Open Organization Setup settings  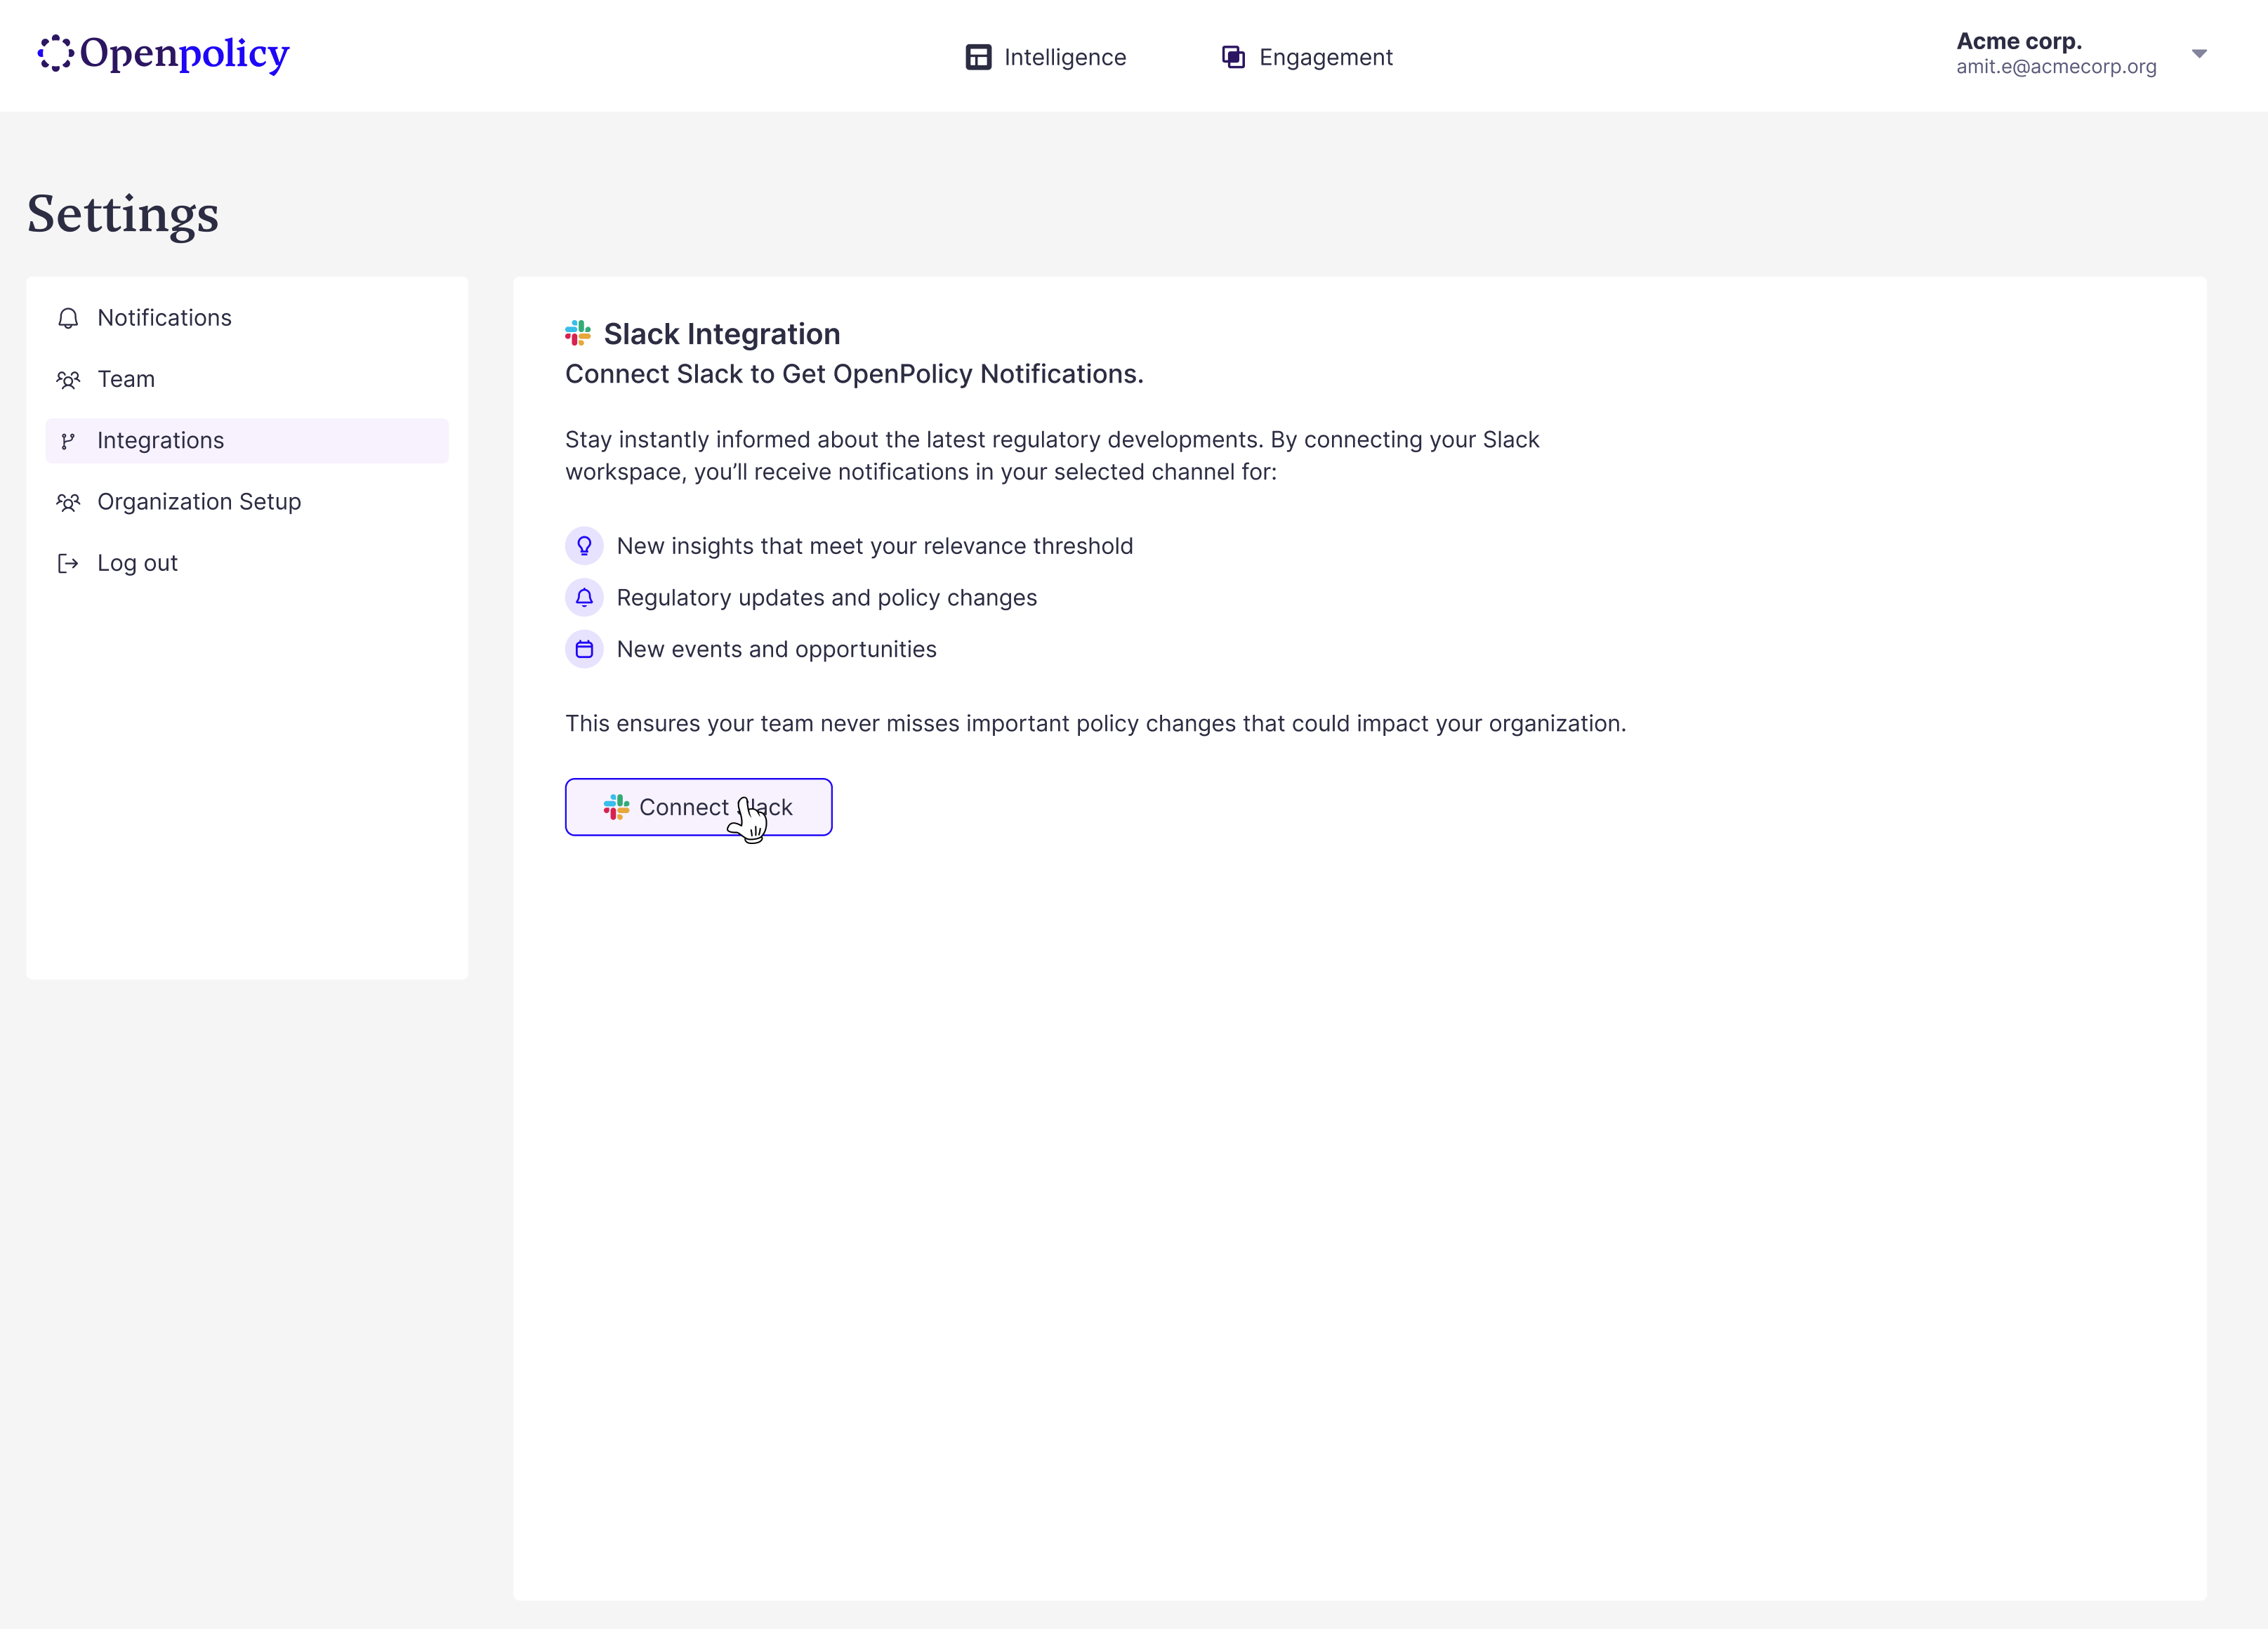tap(199, 502)
